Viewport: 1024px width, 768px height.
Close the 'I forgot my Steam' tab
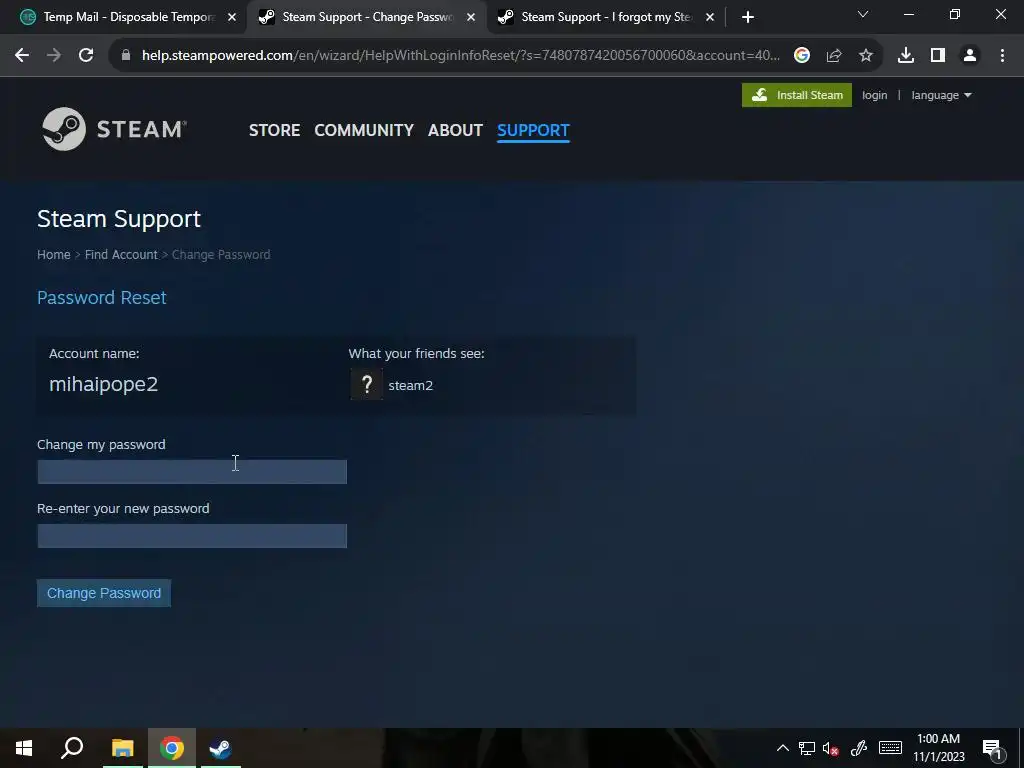[x=710, y=17]
